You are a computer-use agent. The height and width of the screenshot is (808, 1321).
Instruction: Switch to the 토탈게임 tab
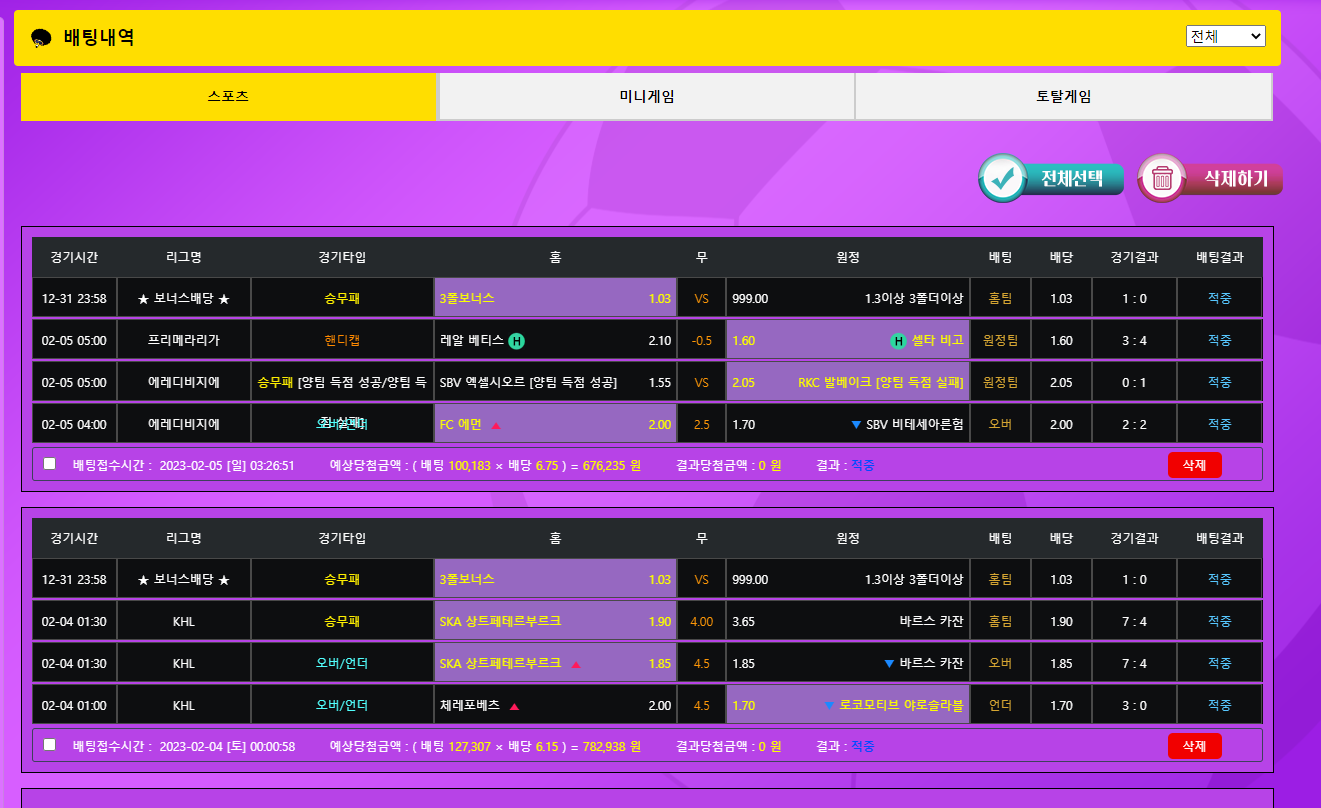tap(1063, 97)
